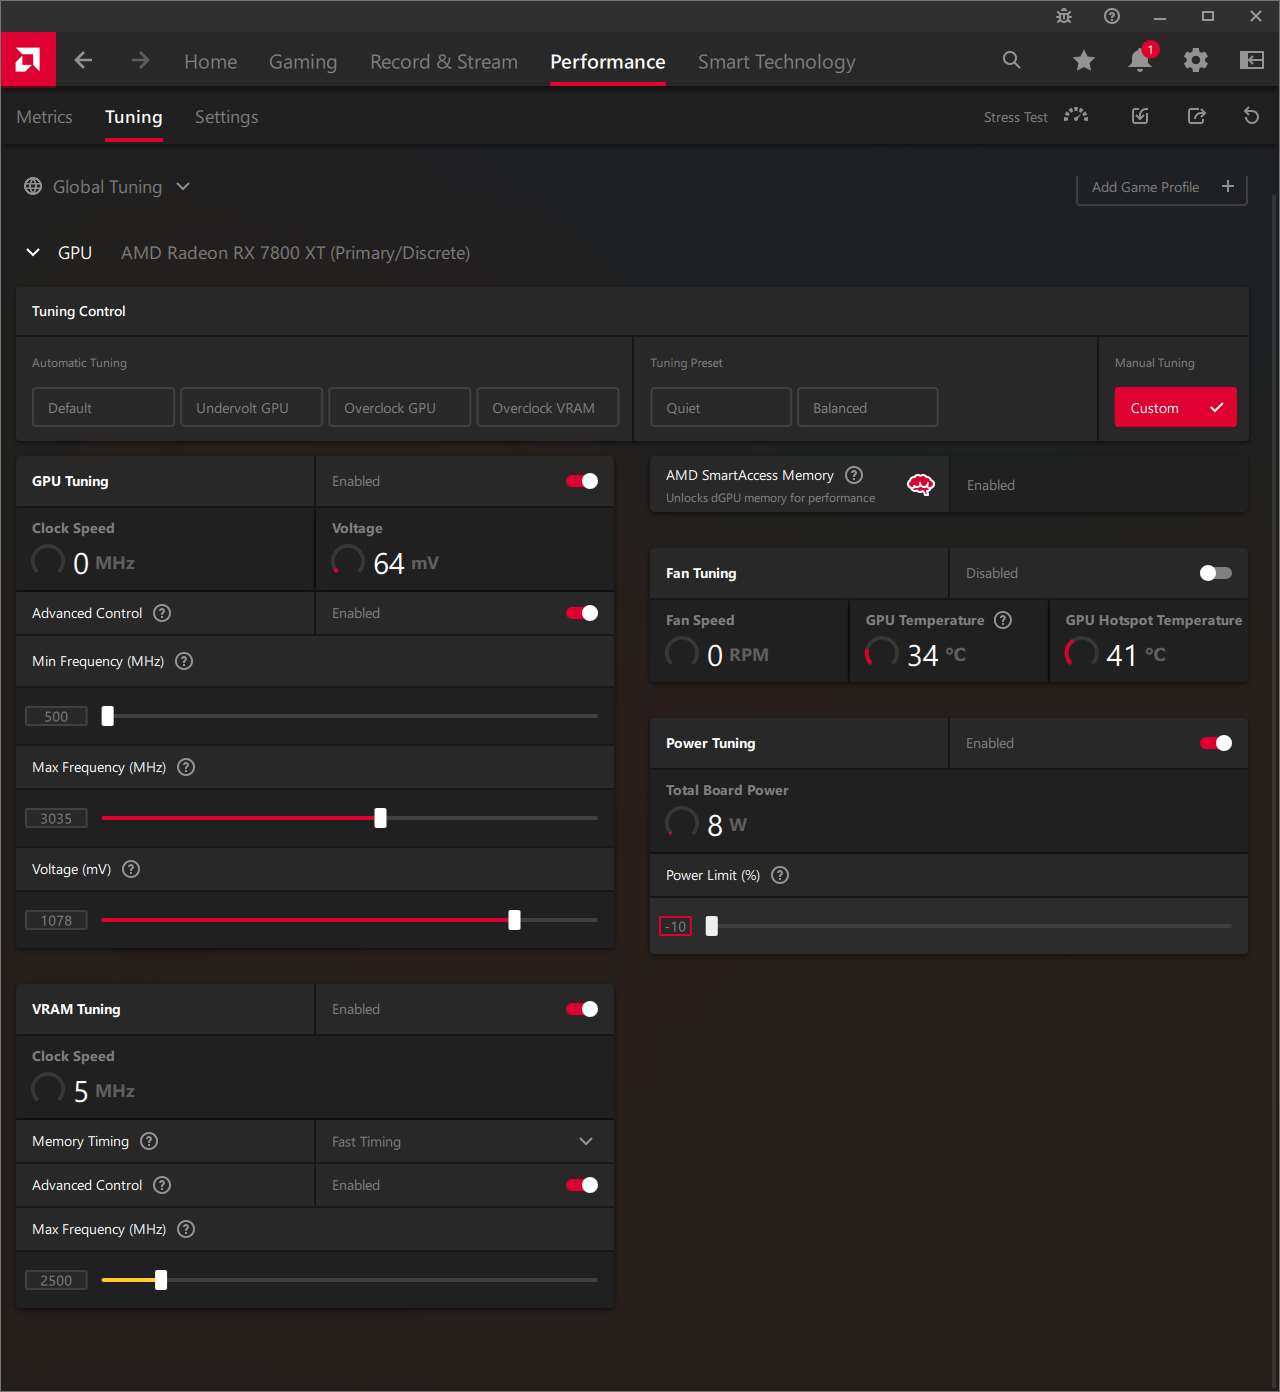The height and width of the screenshot is (1392, 1280).
Task: Enable the Fan Tuning toggle
Action: pos(1216,573)
